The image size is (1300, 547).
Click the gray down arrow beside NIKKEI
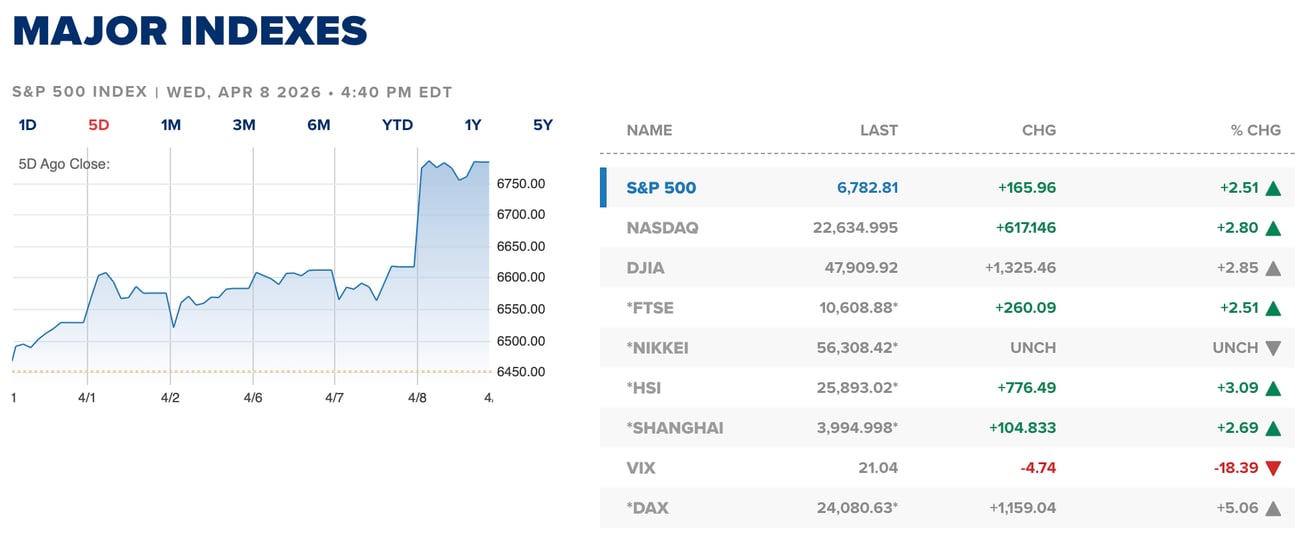pyautogui.click(x=1273, y=348)
